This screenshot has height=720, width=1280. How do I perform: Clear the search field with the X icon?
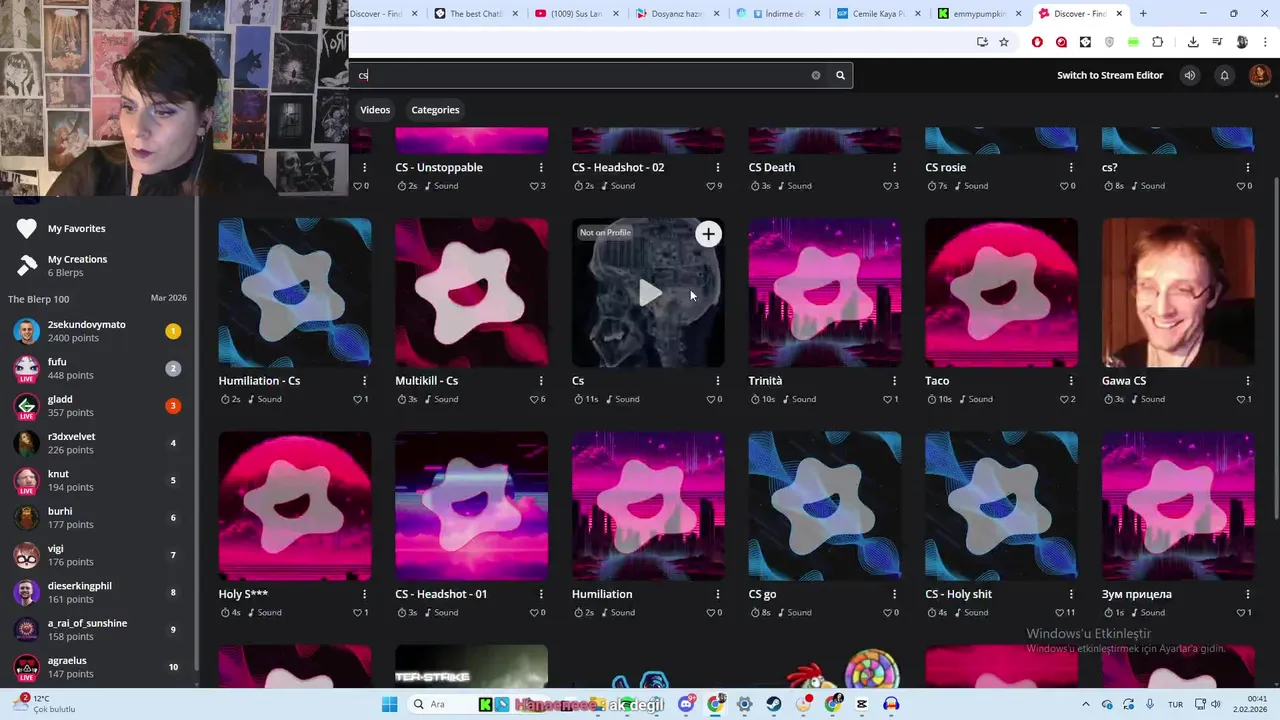815,75
